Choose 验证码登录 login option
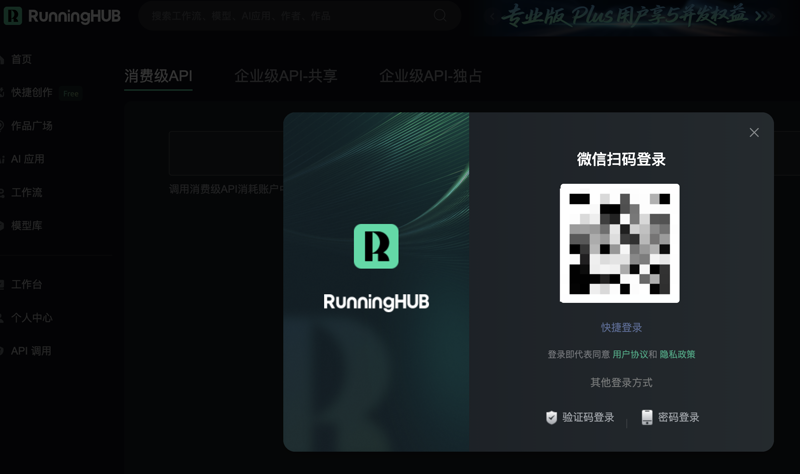The image size is (800, 474). point(580,417)
